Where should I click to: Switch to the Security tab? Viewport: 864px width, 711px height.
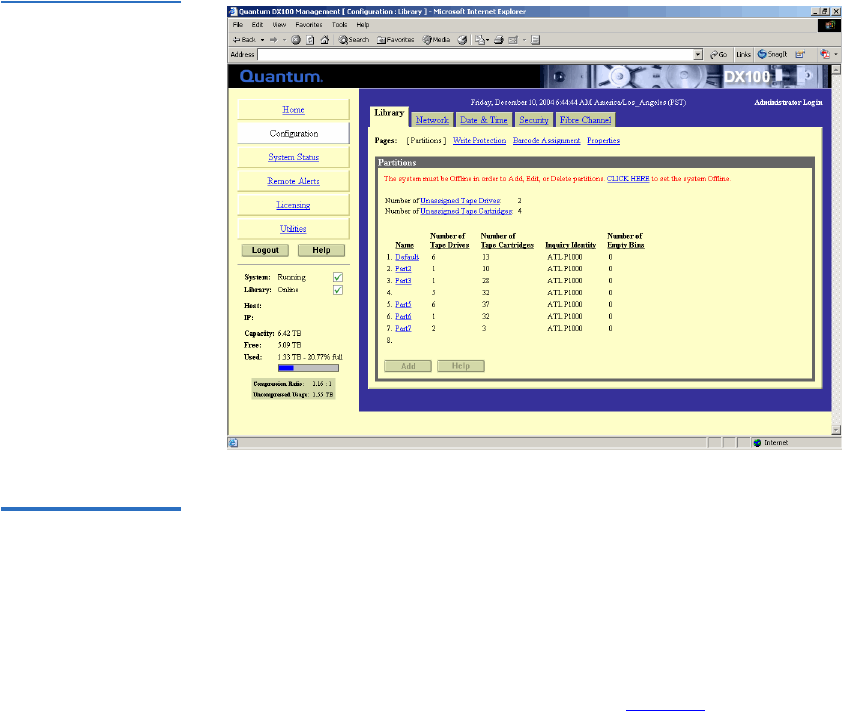click(x=534, y=120)
